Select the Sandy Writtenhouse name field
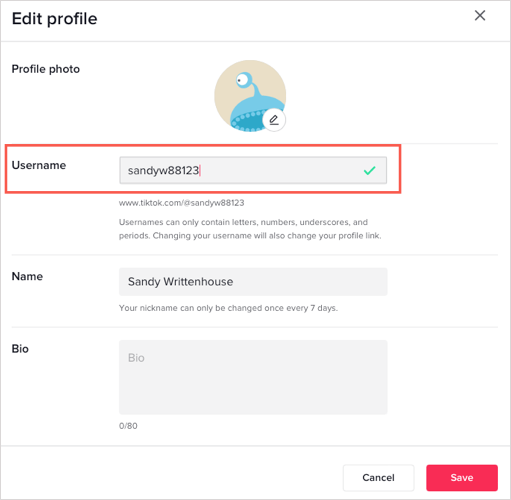Image resolution: width=511 pixels, height=500 pixels. [x=253, y=282]
